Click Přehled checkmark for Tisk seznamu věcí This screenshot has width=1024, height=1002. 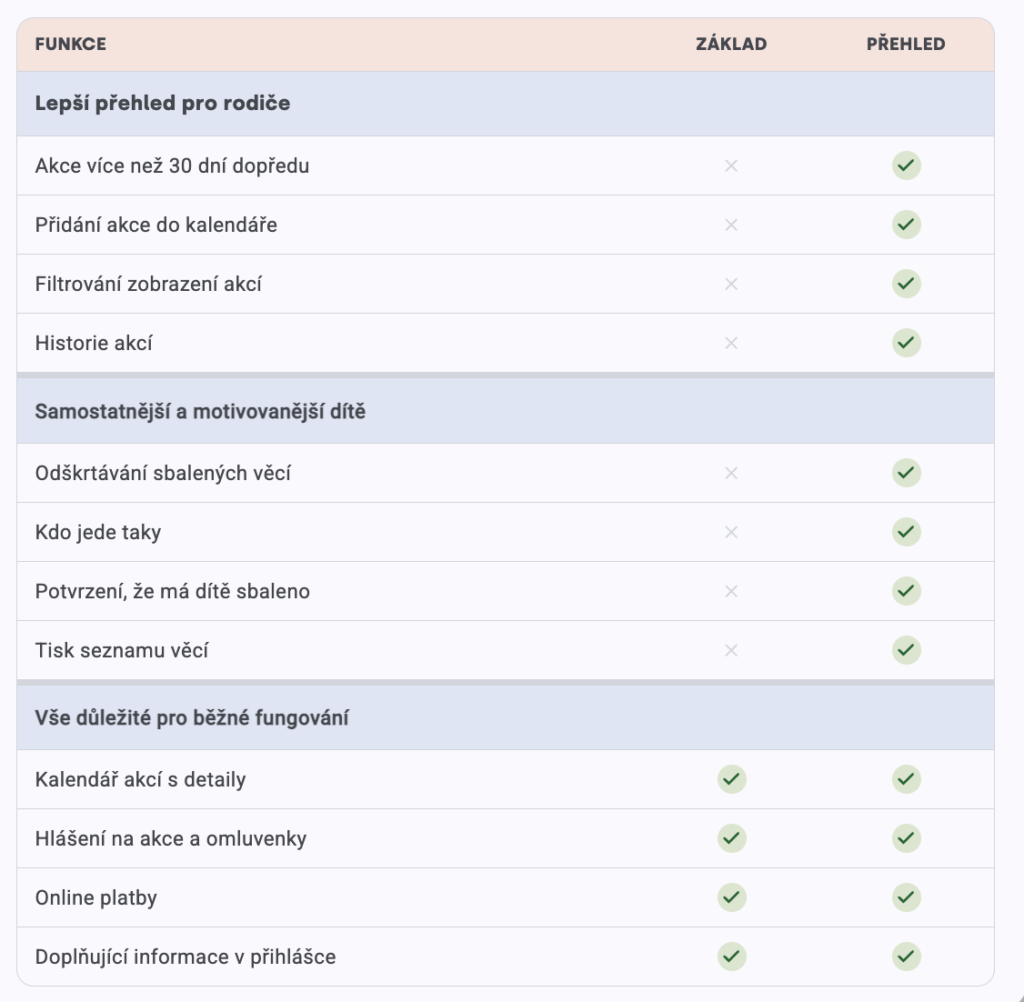(906, 650)
